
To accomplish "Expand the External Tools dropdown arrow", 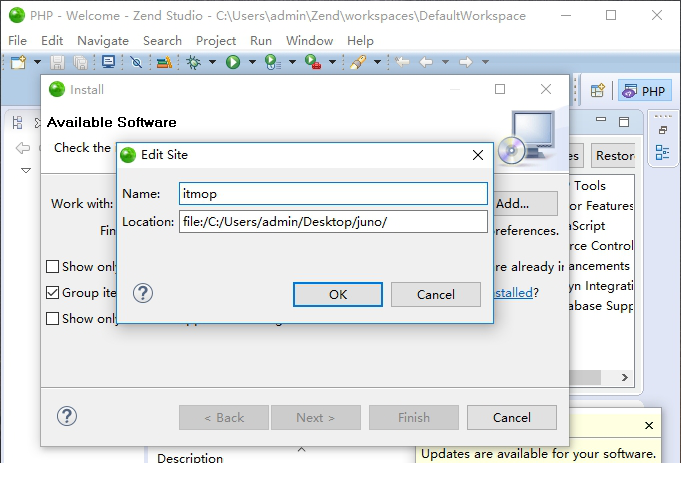I will pyautogui.click(x=332, y=62).
